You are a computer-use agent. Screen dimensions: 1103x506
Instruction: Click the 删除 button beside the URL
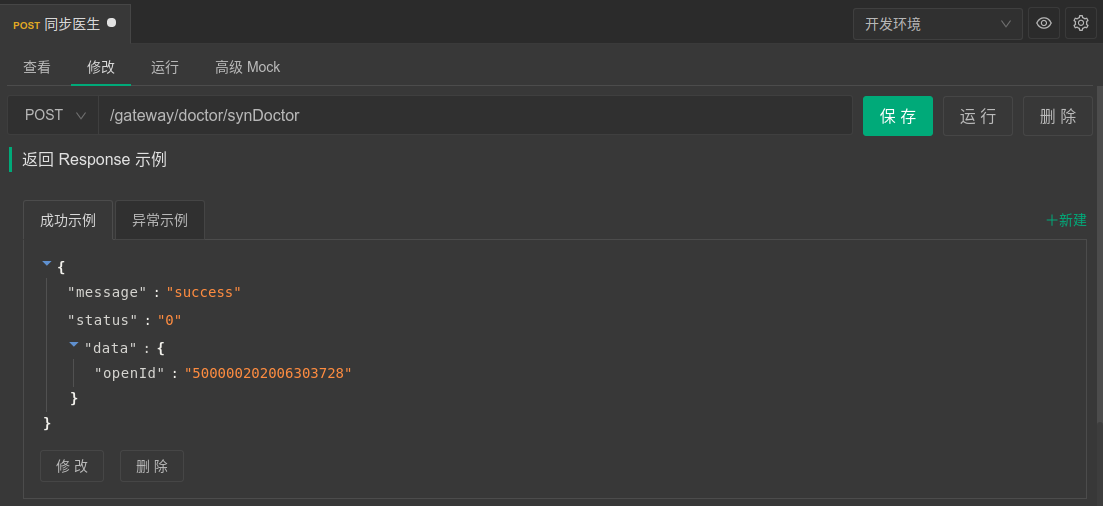tap(1058, 116)
